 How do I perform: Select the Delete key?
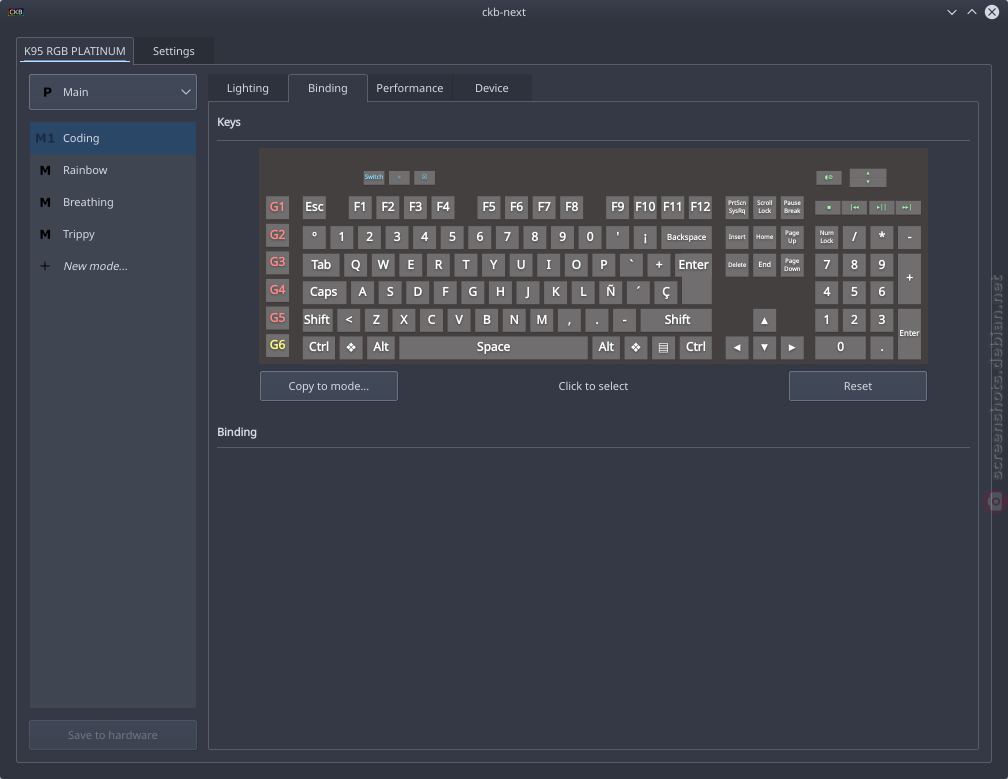(x=737, y=265)
